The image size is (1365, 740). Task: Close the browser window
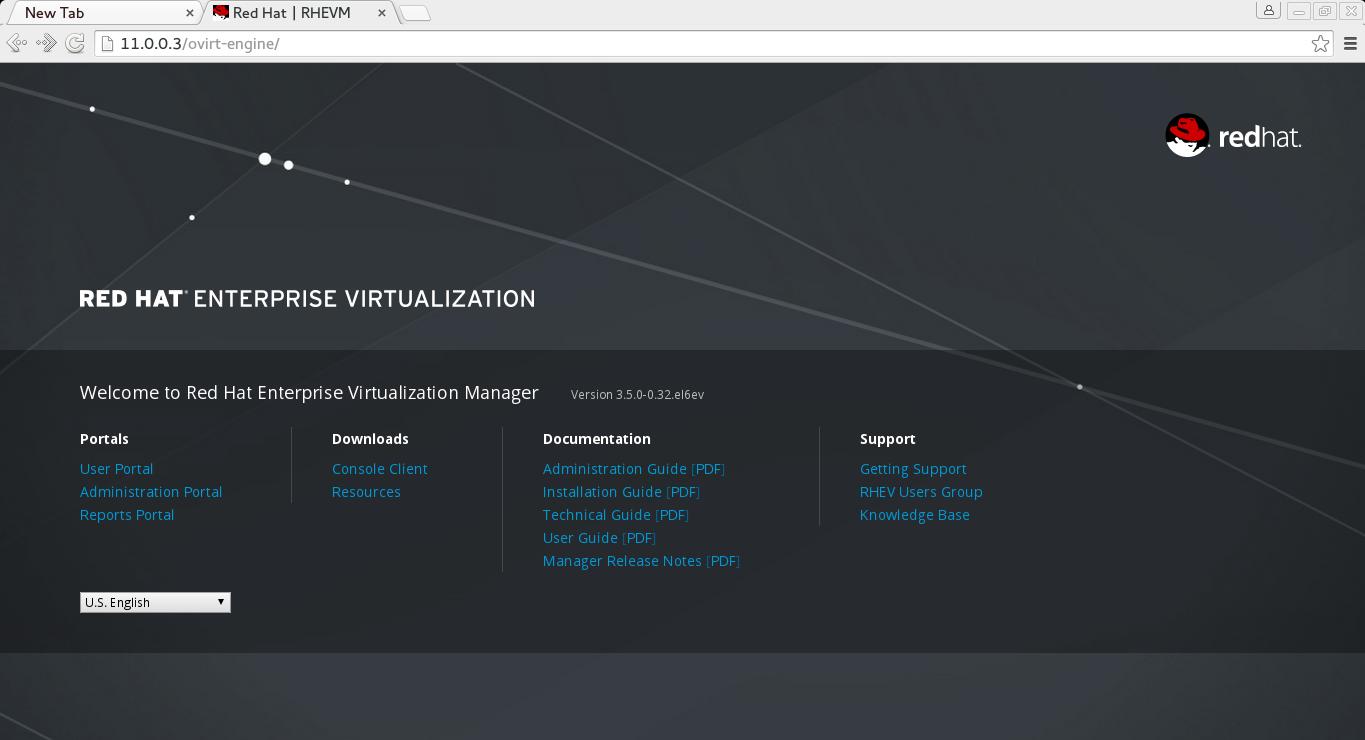(x=1351, y=11)
